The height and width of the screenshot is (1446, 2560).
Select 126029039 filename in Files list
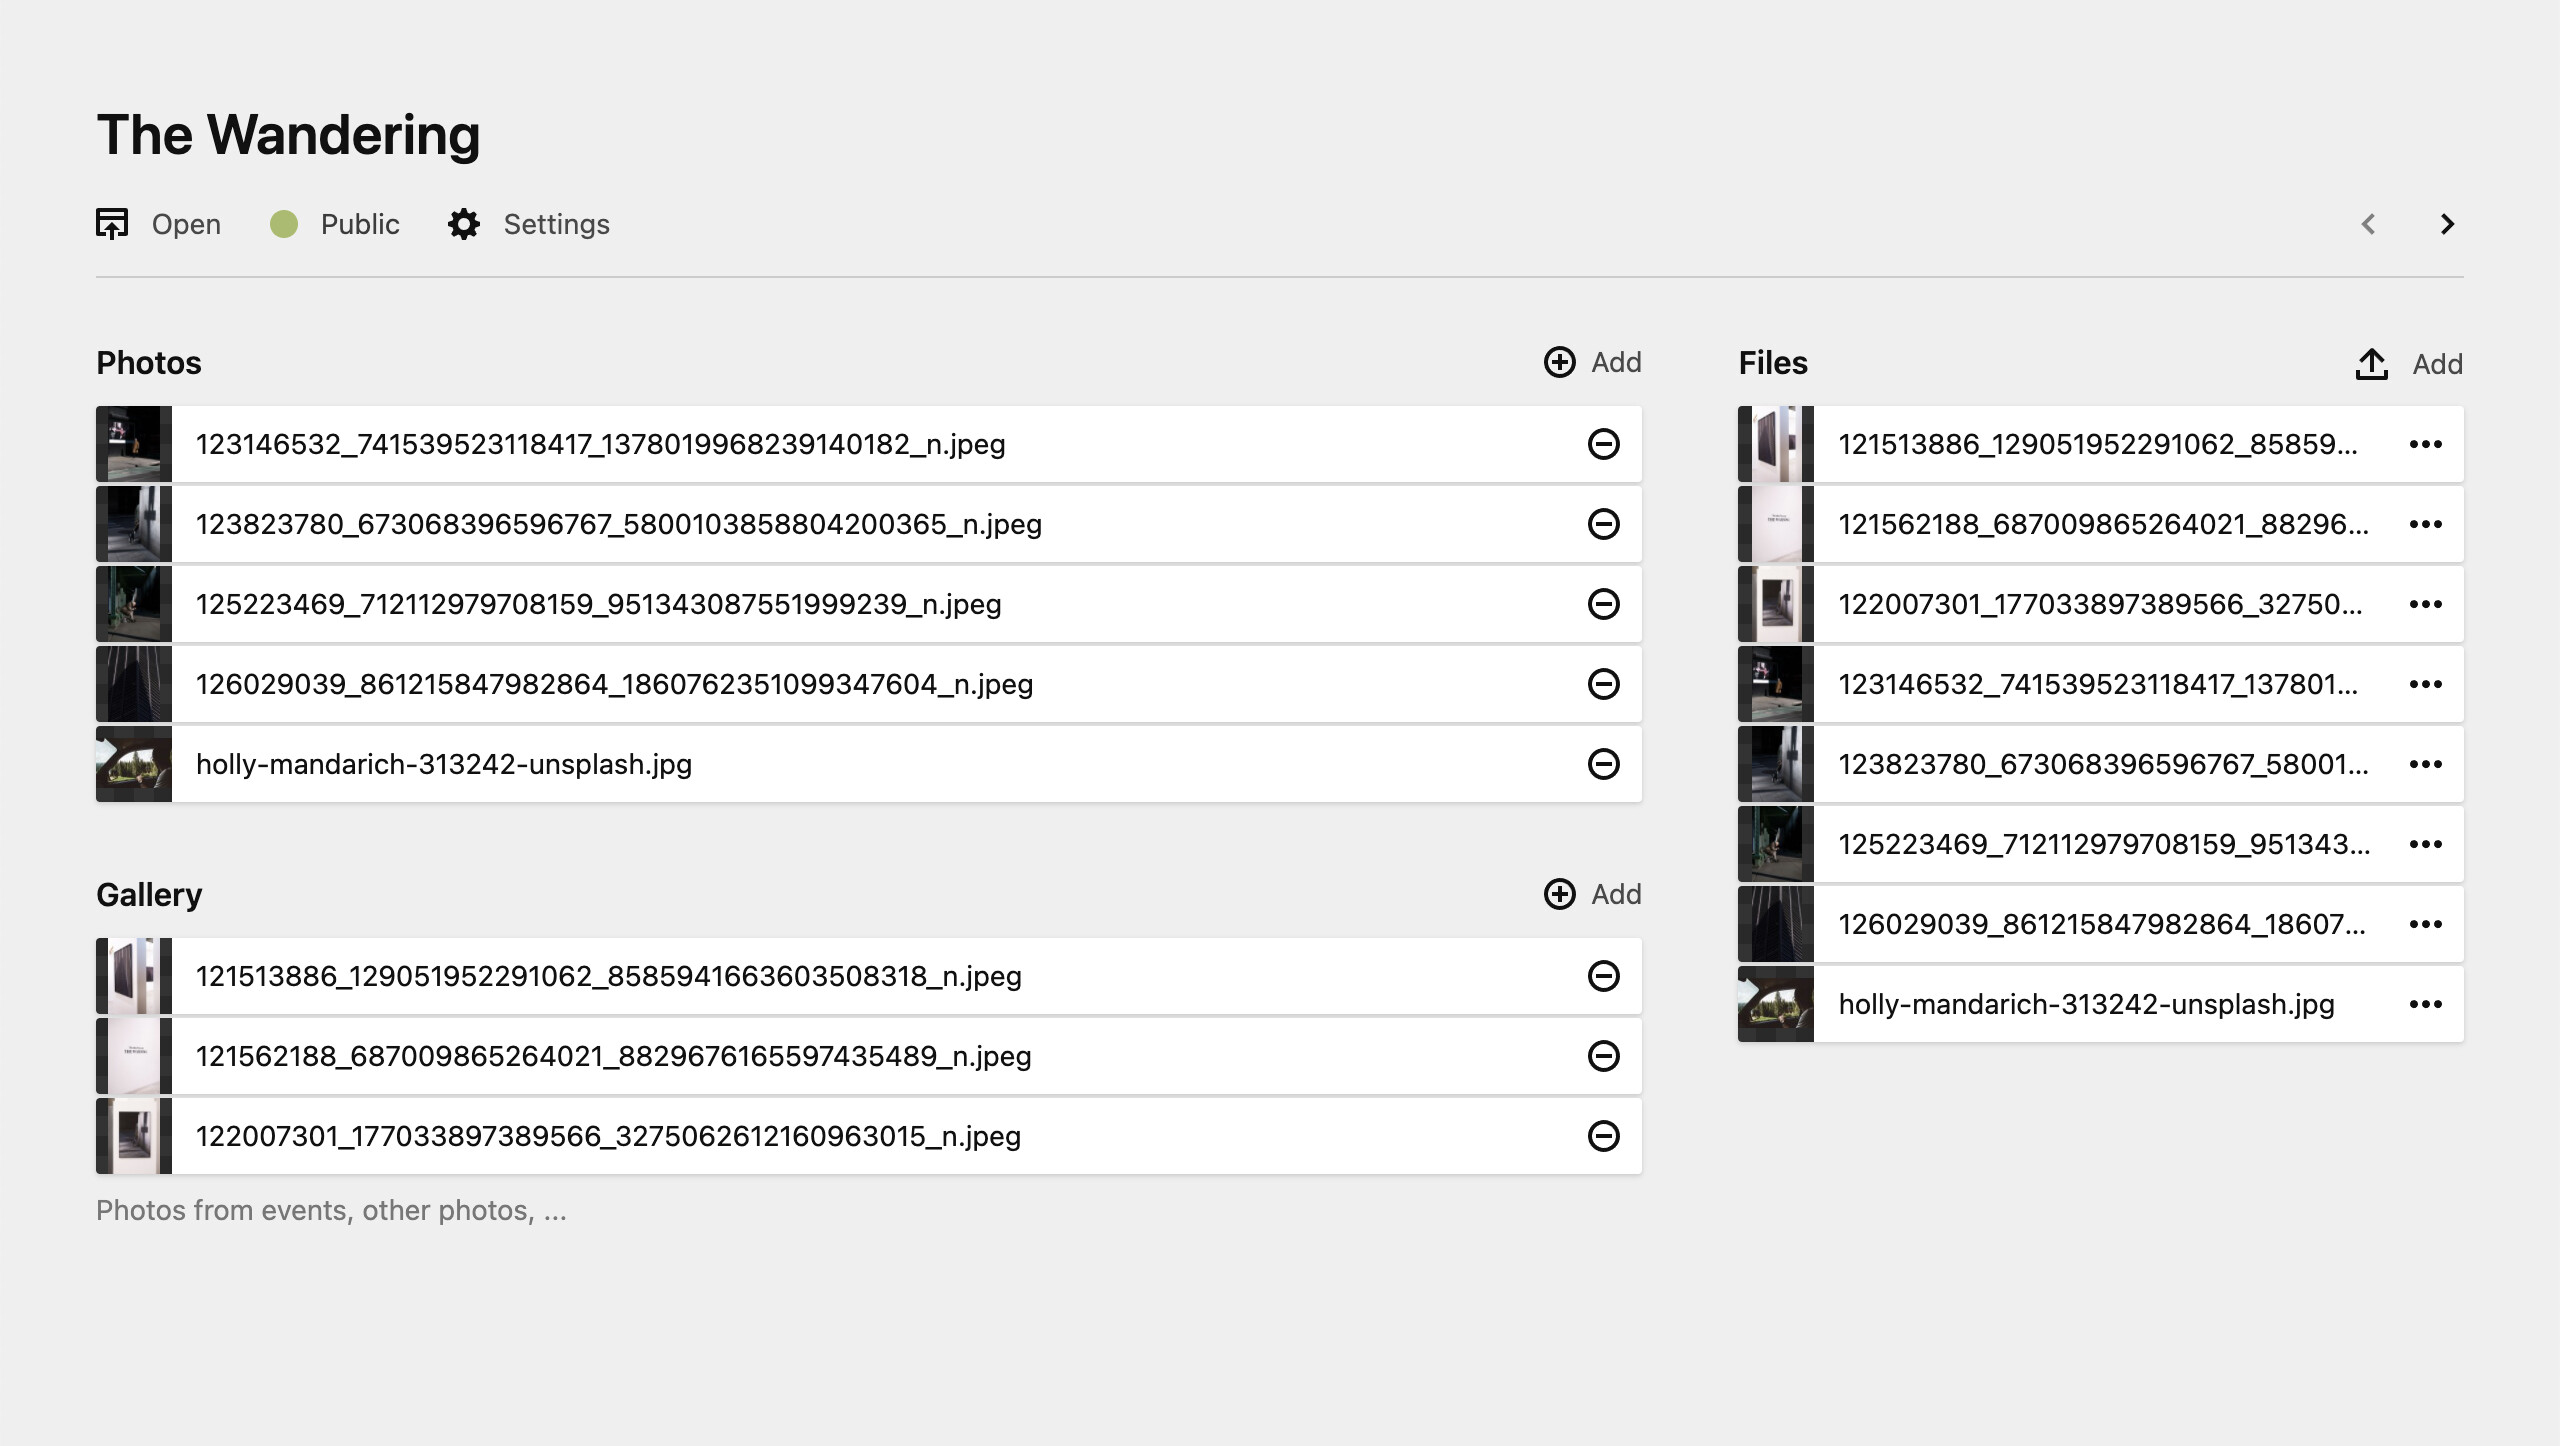[2102, 924]
